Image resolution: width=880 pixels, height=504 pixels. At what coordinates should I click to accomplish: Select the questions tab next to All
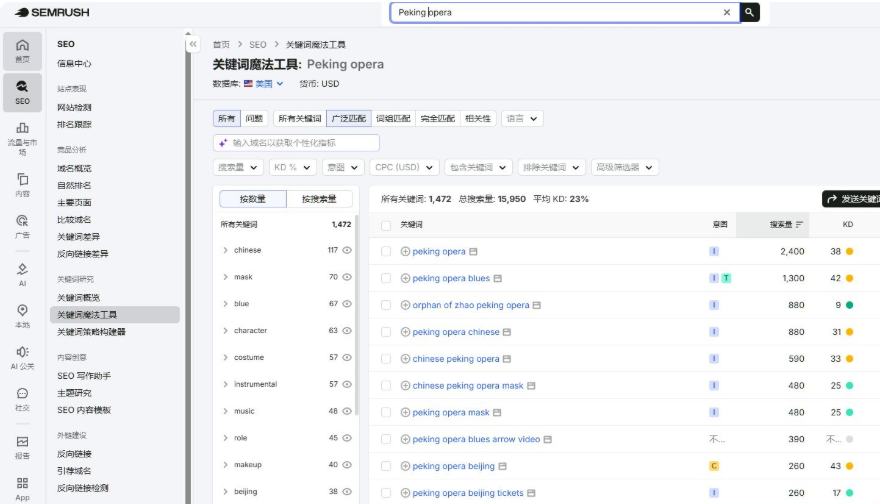254,118
